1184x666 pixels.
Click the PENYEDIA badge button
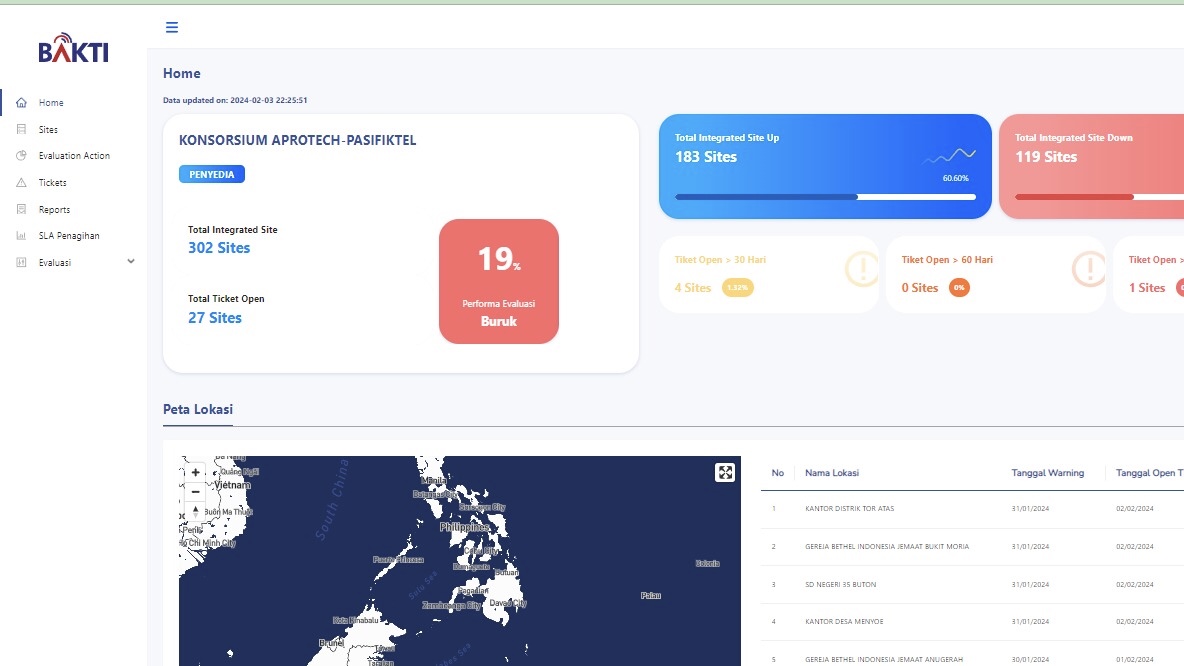[212, 174]
